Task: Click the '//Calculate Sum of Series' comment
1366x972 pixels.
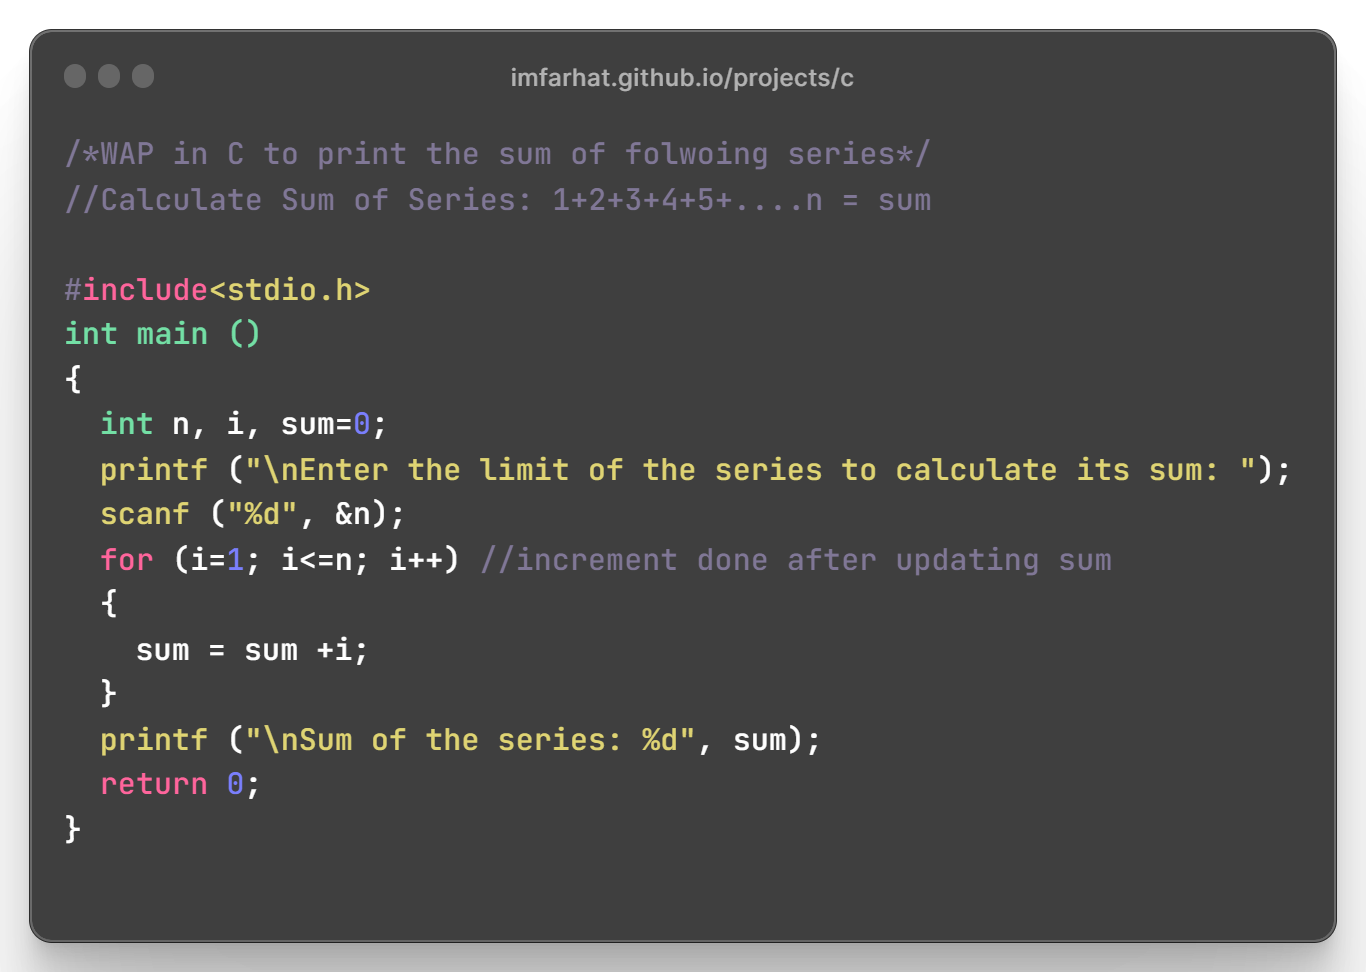Action: click(498, 200)
